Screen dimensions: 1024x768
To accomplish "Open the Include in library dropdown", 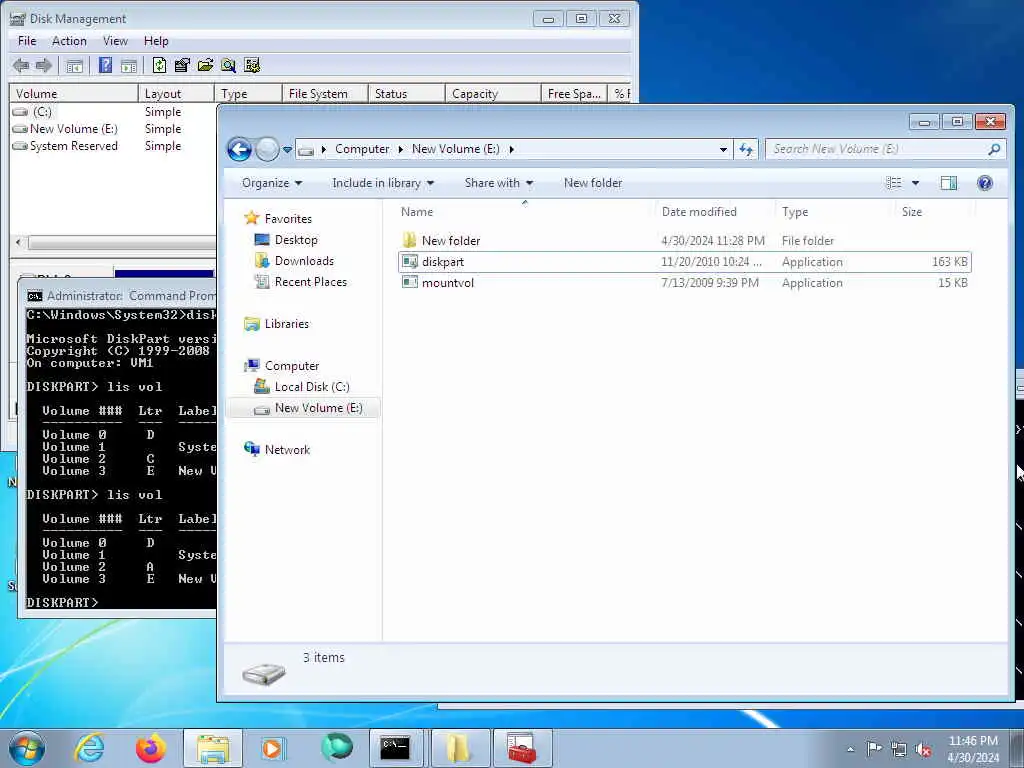I will point(383,183).
